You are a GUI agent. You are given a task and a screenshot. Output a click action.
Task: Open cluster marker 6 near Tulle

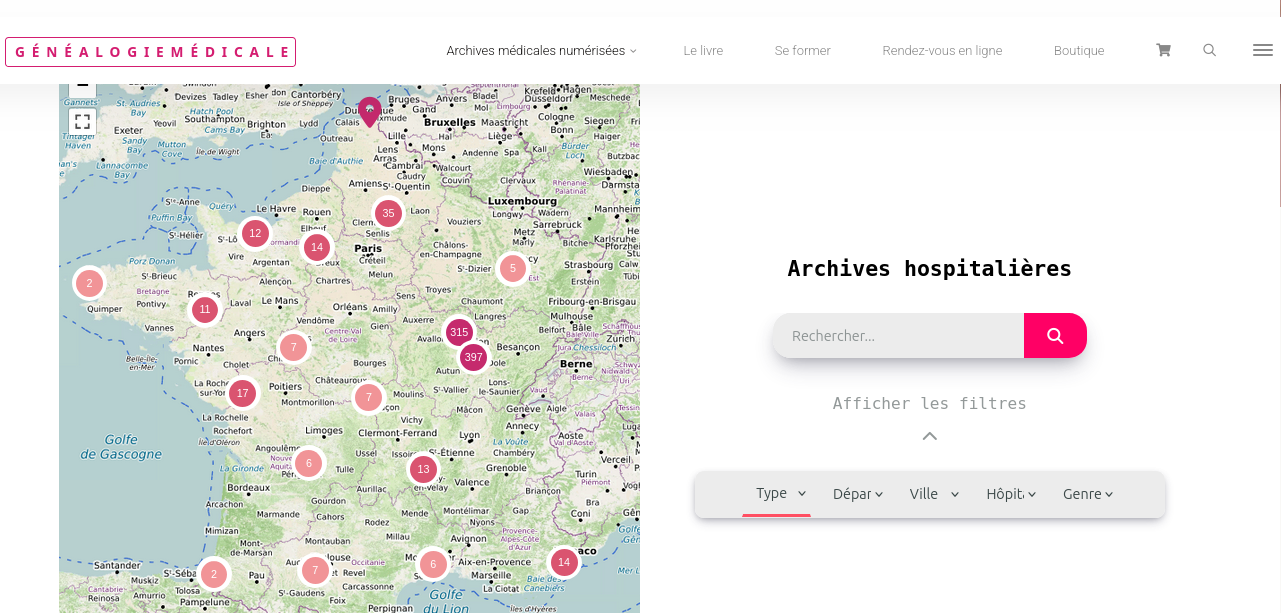[309, 463]
